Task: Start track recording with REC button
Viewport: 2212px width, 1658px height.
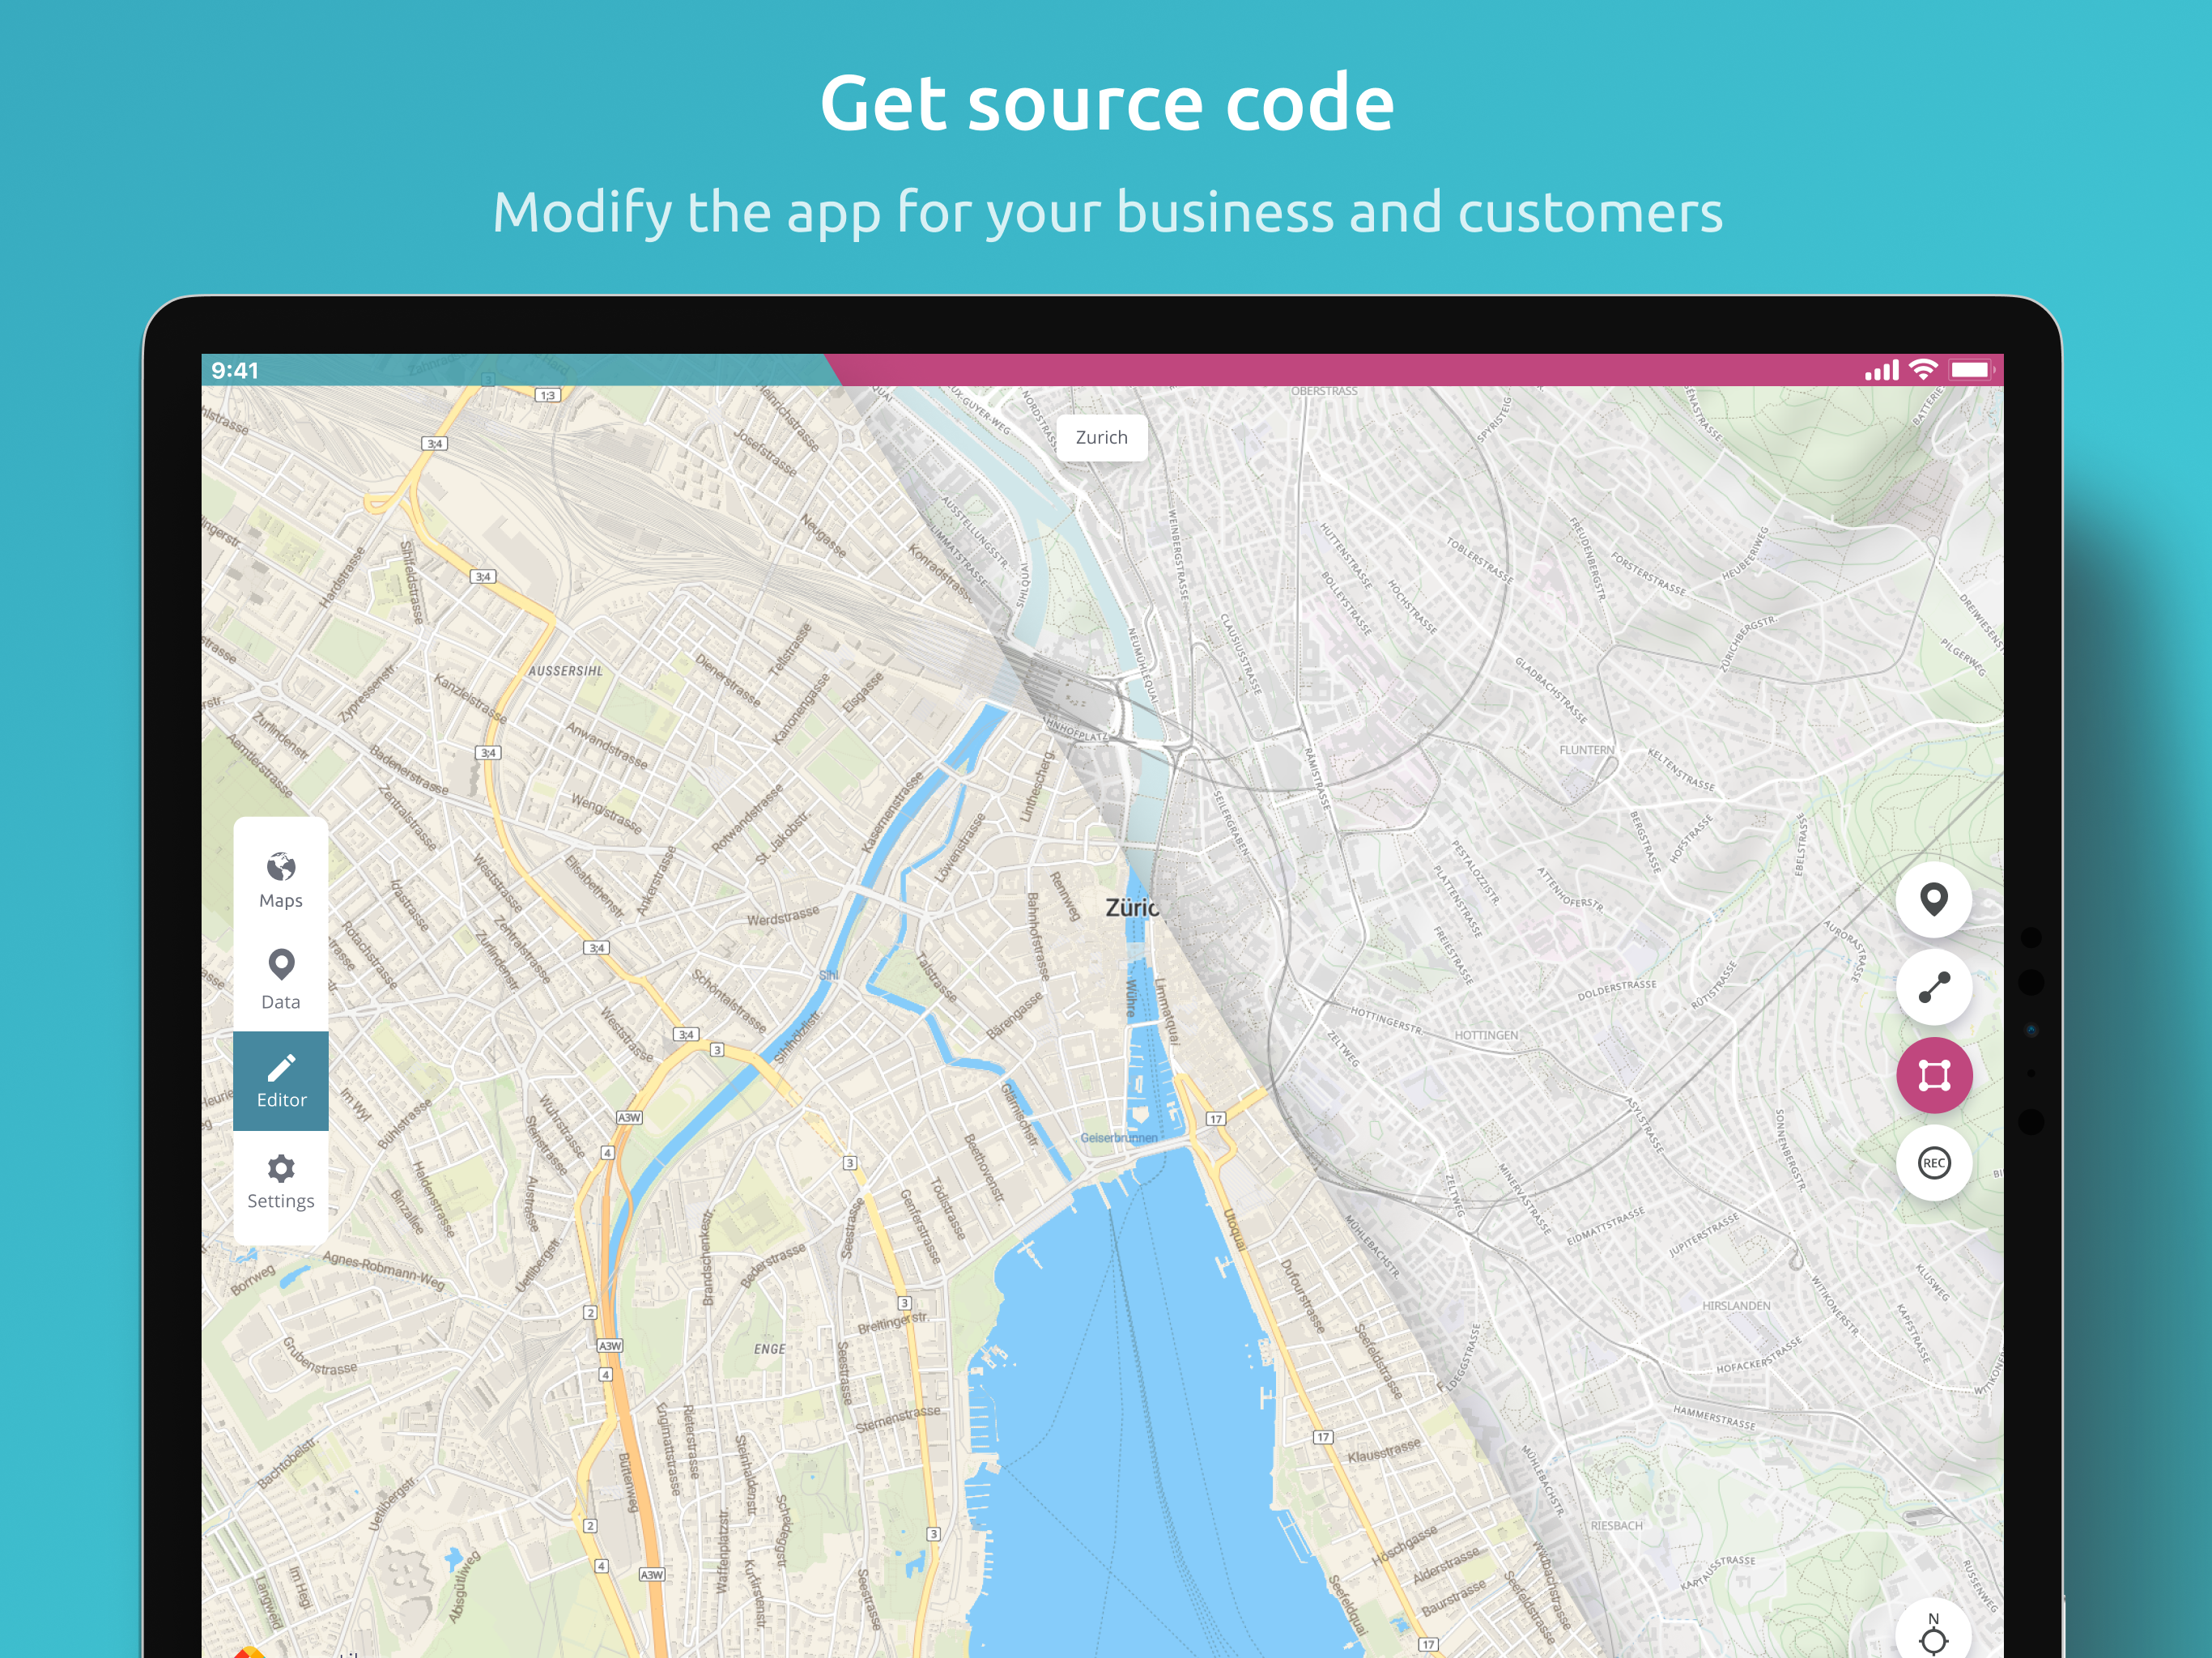Action: point(1933,1163)
